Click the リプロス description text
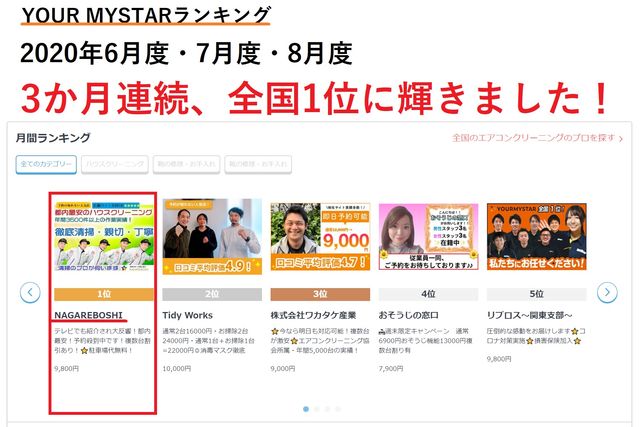 (x=536, y=336)
